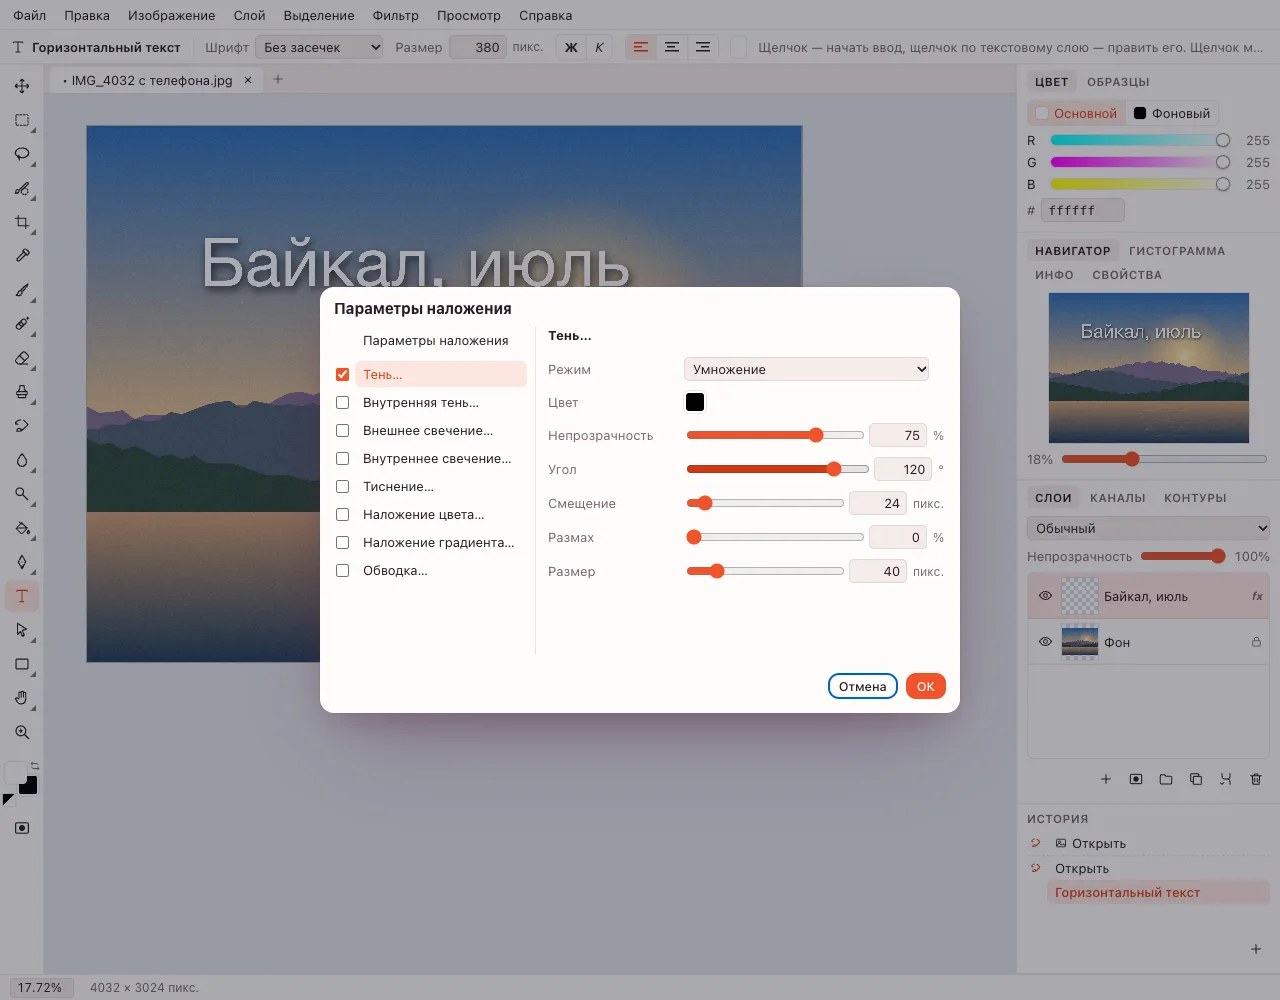
Task: Open the black Цвет swatch for the shadow
Action: (x=695, y=402)
